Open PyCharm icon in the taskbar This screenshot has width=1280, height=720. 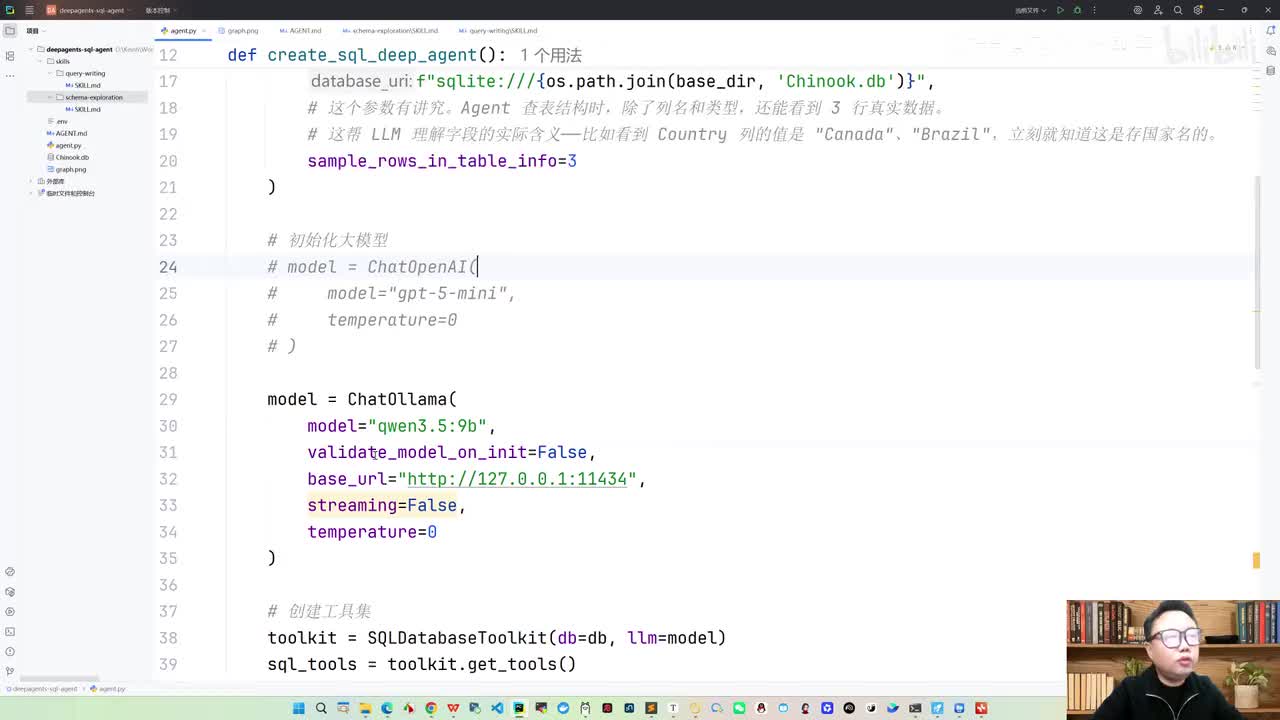tap(519, 708)
